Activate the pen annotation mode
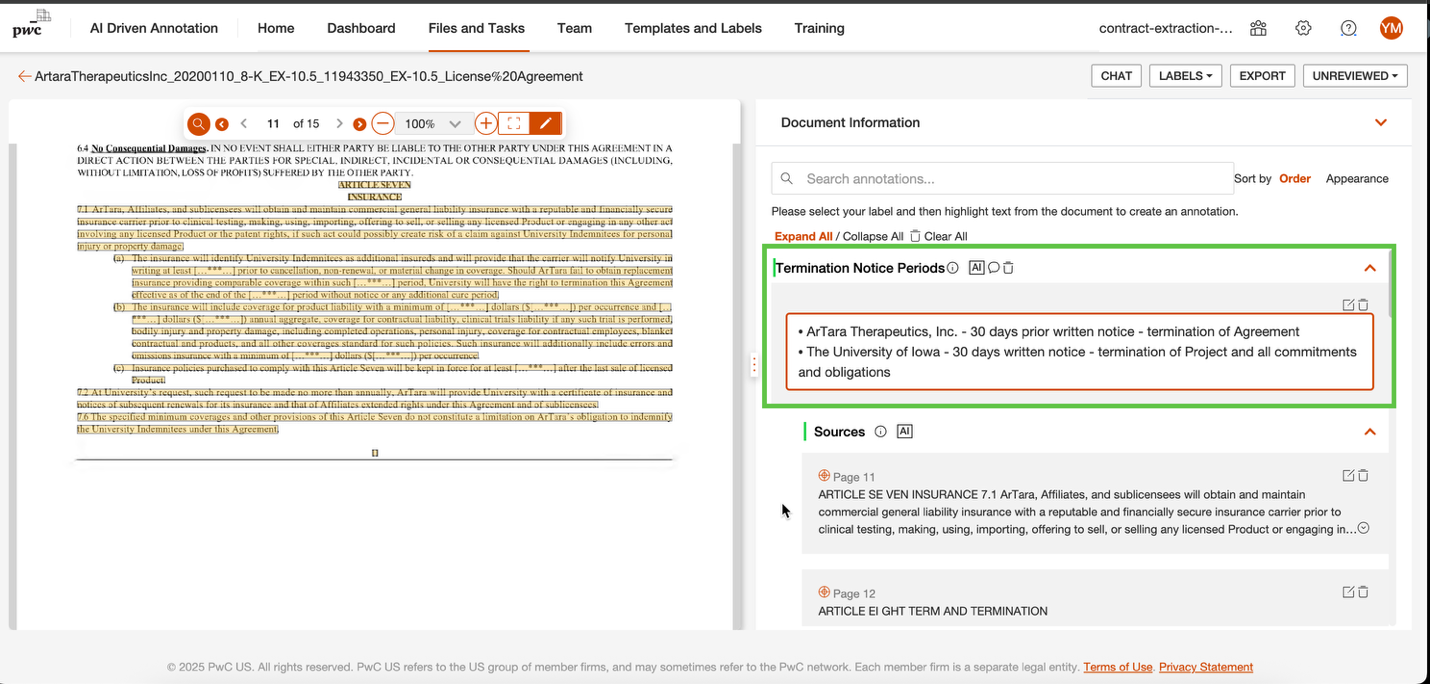 coord(545,123)
